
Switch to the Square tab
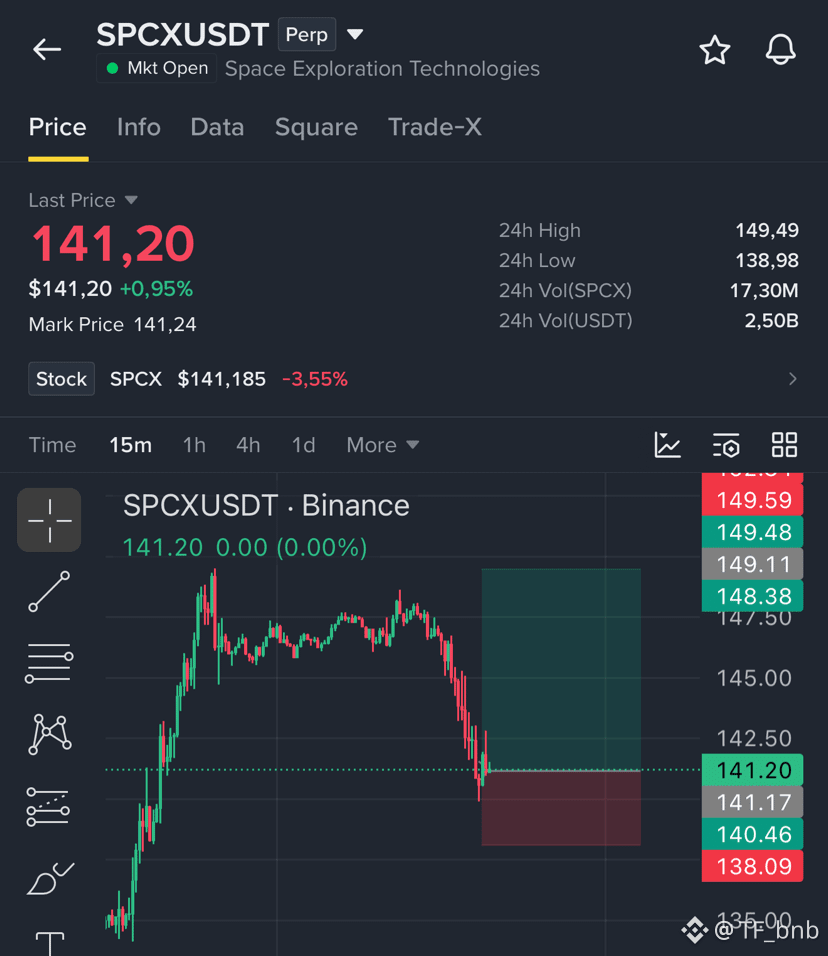tap(316, 127)
